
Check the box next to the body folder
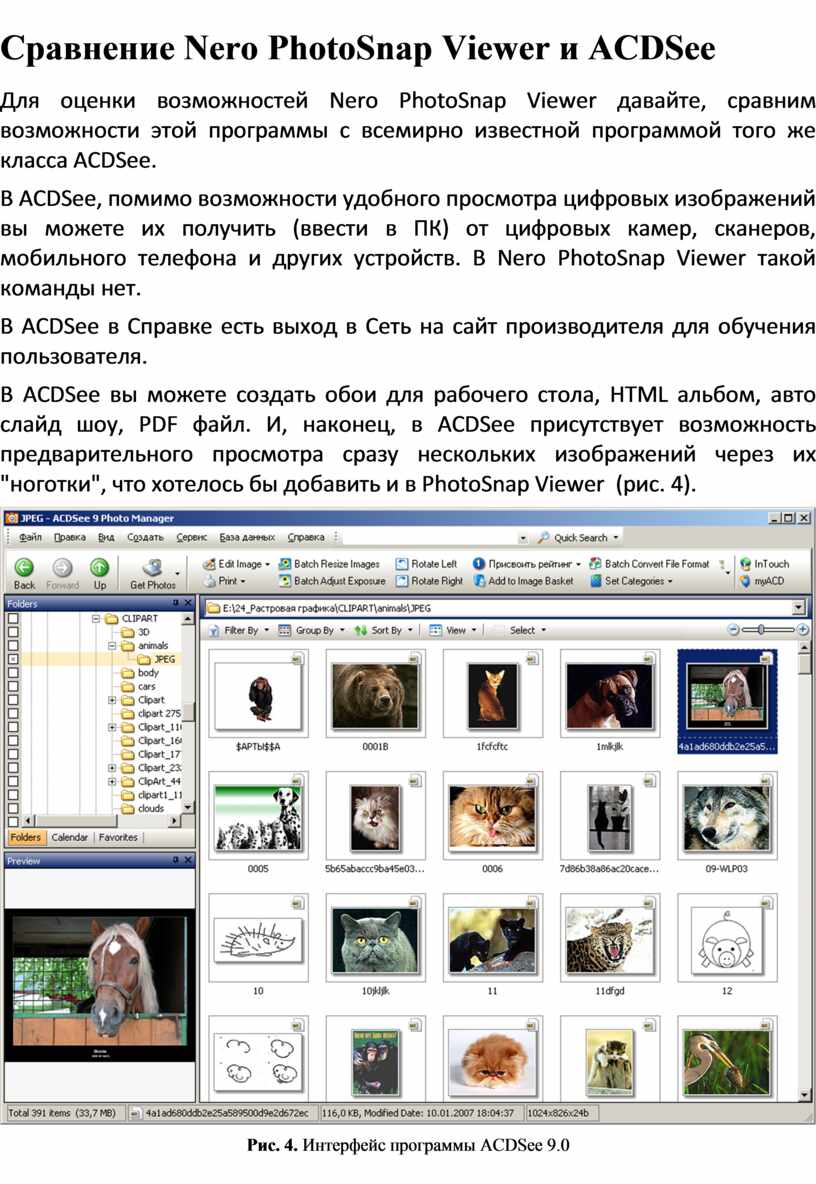pos(13,674)
